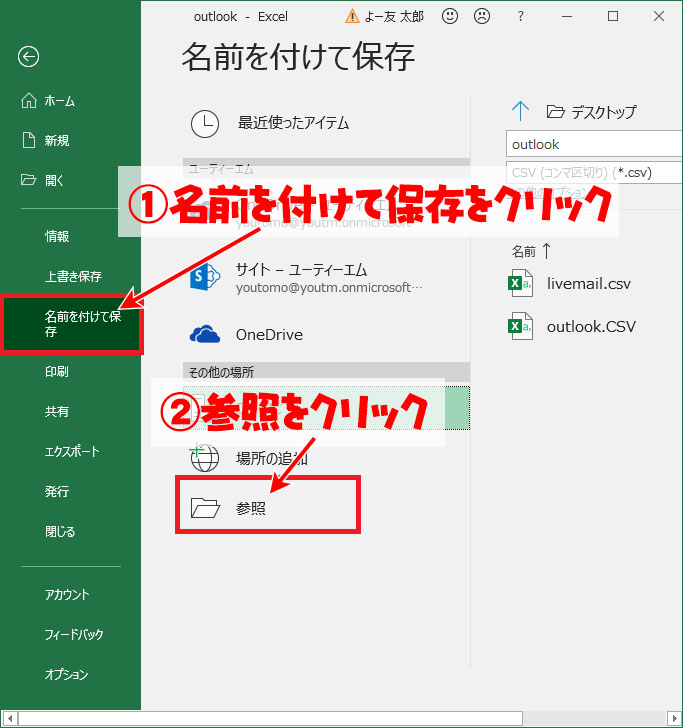Viewport: 683px width, 728px height.
Task: Click the livemail.csv Excel file icon
Action: tap(520, 283)
